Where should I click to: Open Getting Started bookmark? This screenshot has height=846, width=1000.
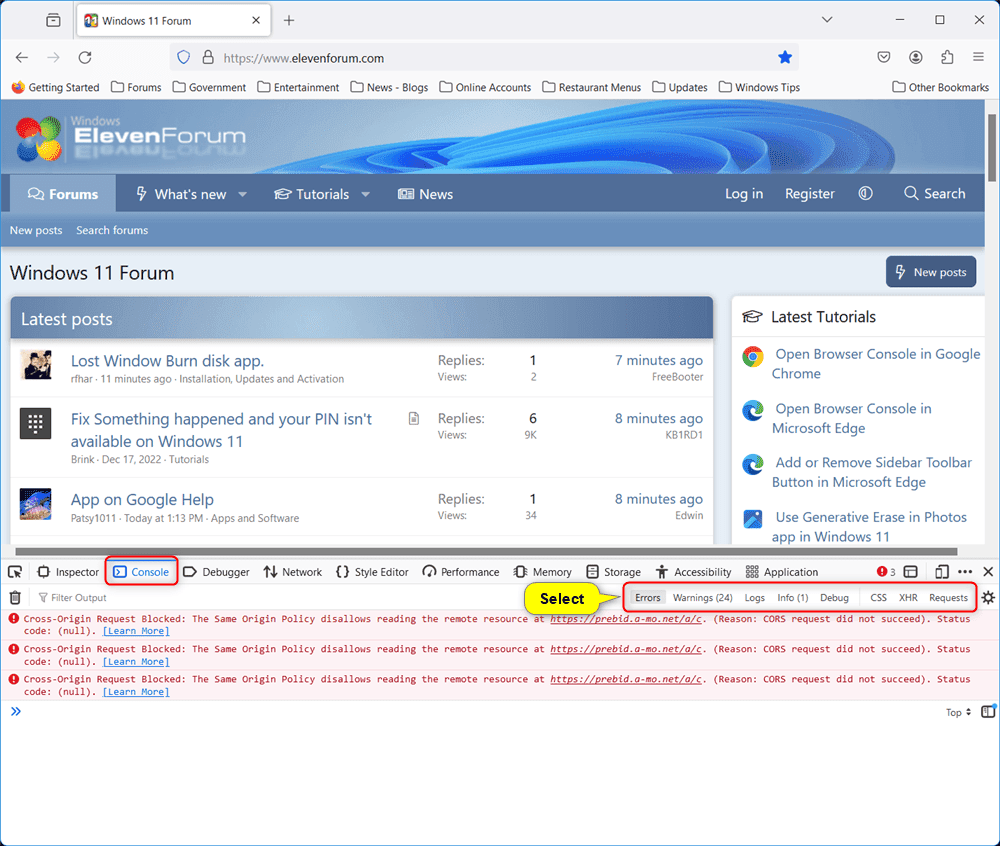pos(55,87)
